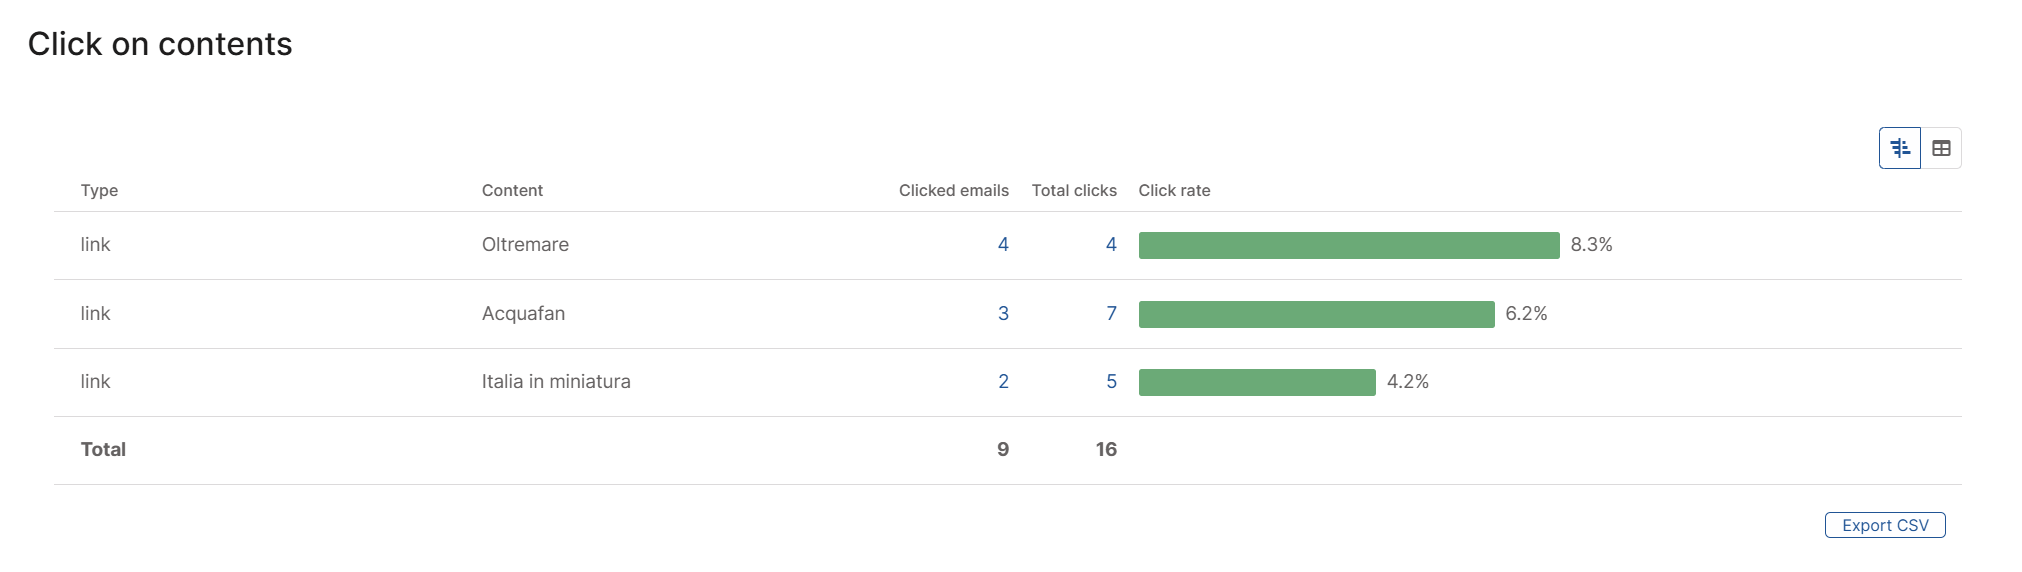Open clicked emails count 3 for Acquafan

[1003, 313]
